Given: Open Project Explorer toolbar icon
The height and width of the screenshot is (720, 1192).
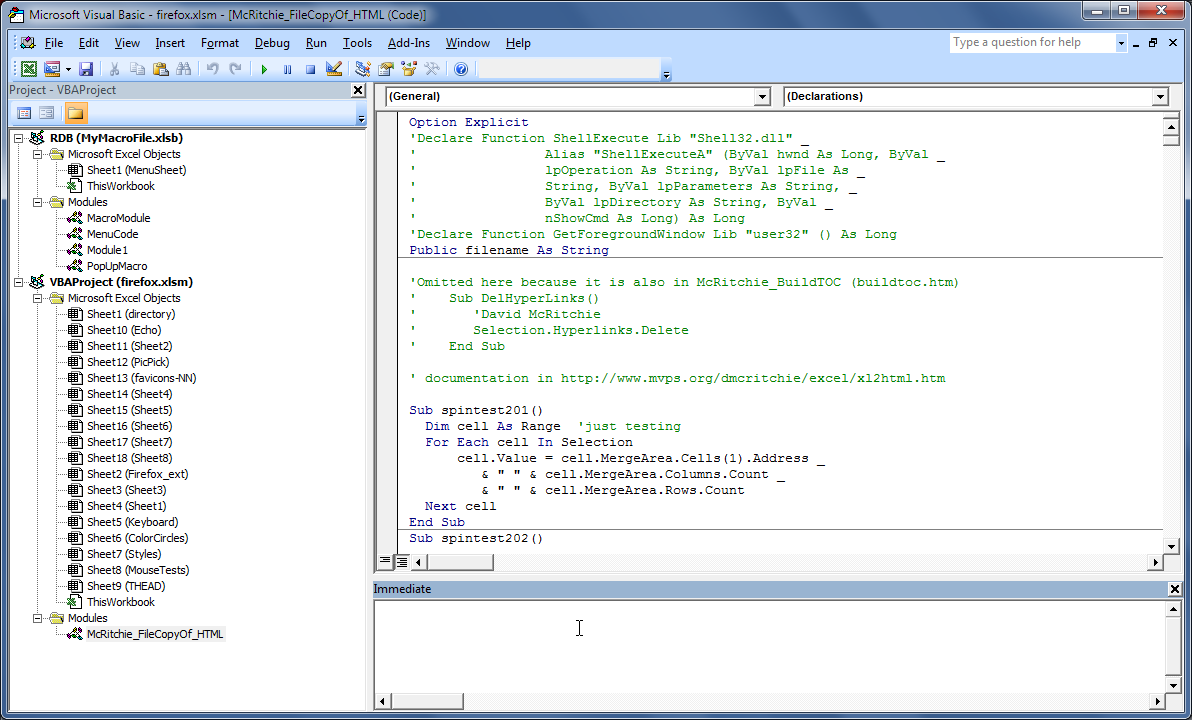Looking at the screenshot, I should point(363,69).
